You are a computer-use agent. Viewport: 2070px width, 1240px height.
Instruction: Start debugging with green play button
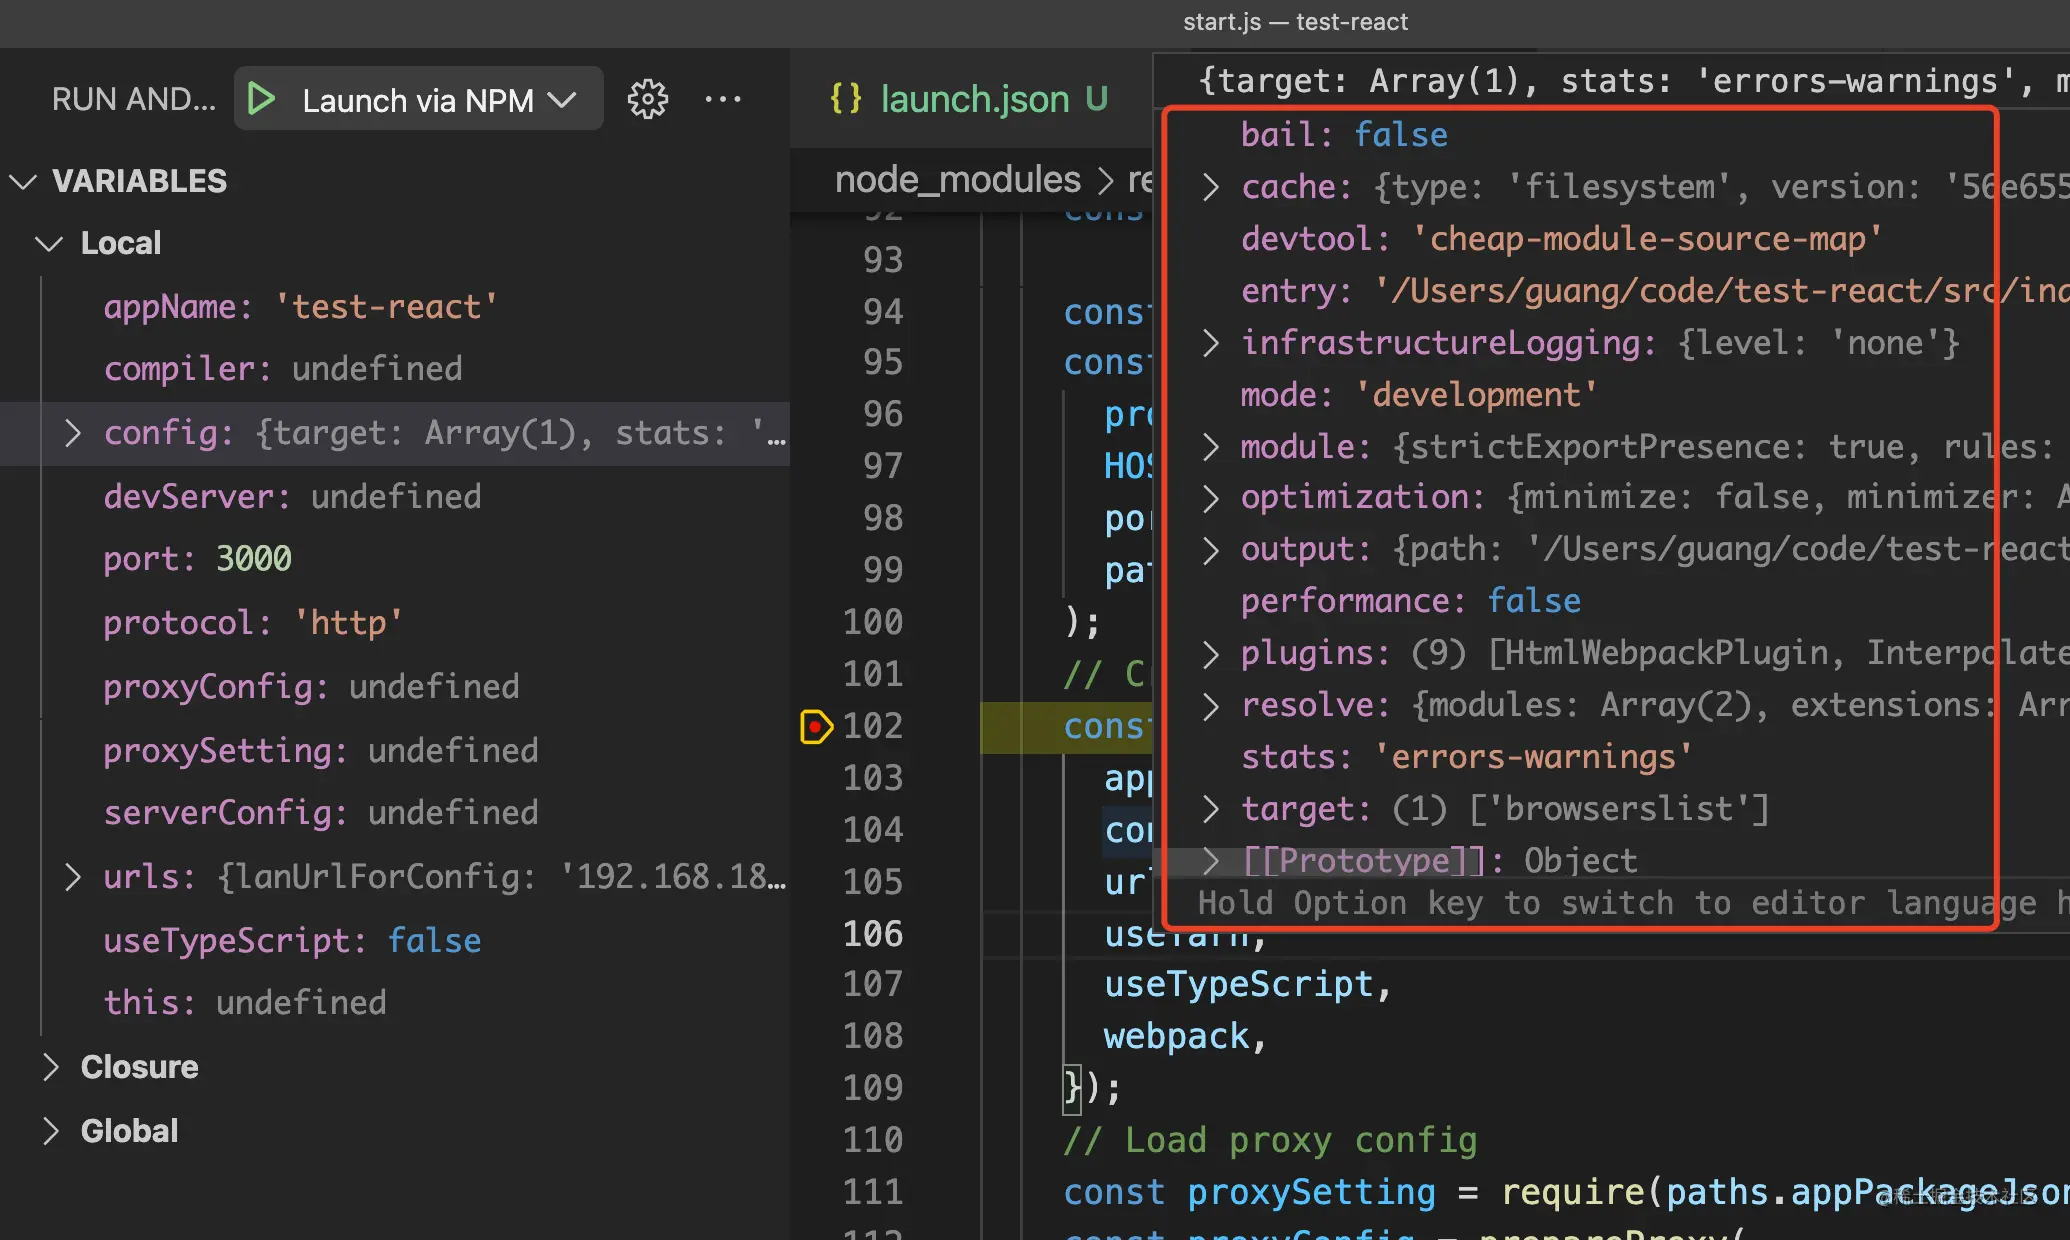coord(262,99)
